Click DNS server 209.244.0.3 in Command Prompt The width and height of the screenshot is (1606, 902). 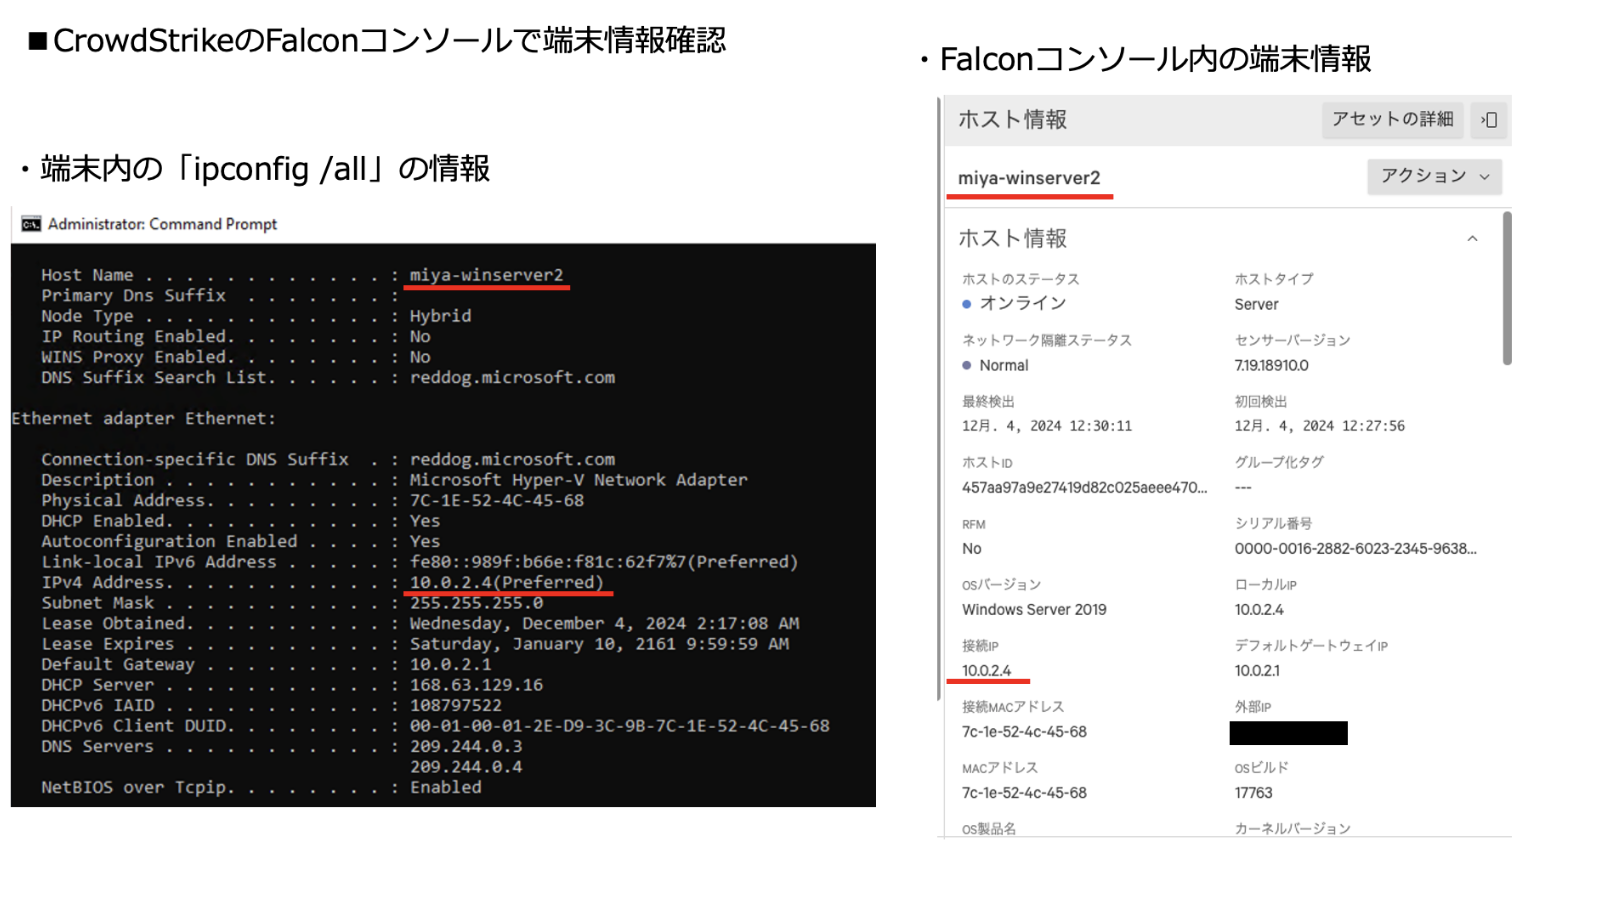pyautogui.click(x=466, y=746)
